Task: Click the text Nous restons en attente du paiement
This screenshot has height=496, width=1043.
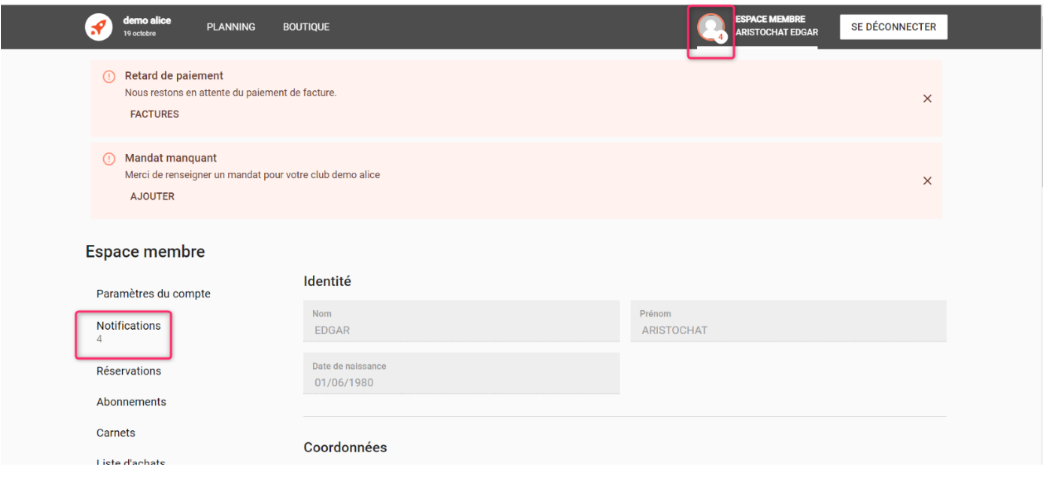Action: 231,93
